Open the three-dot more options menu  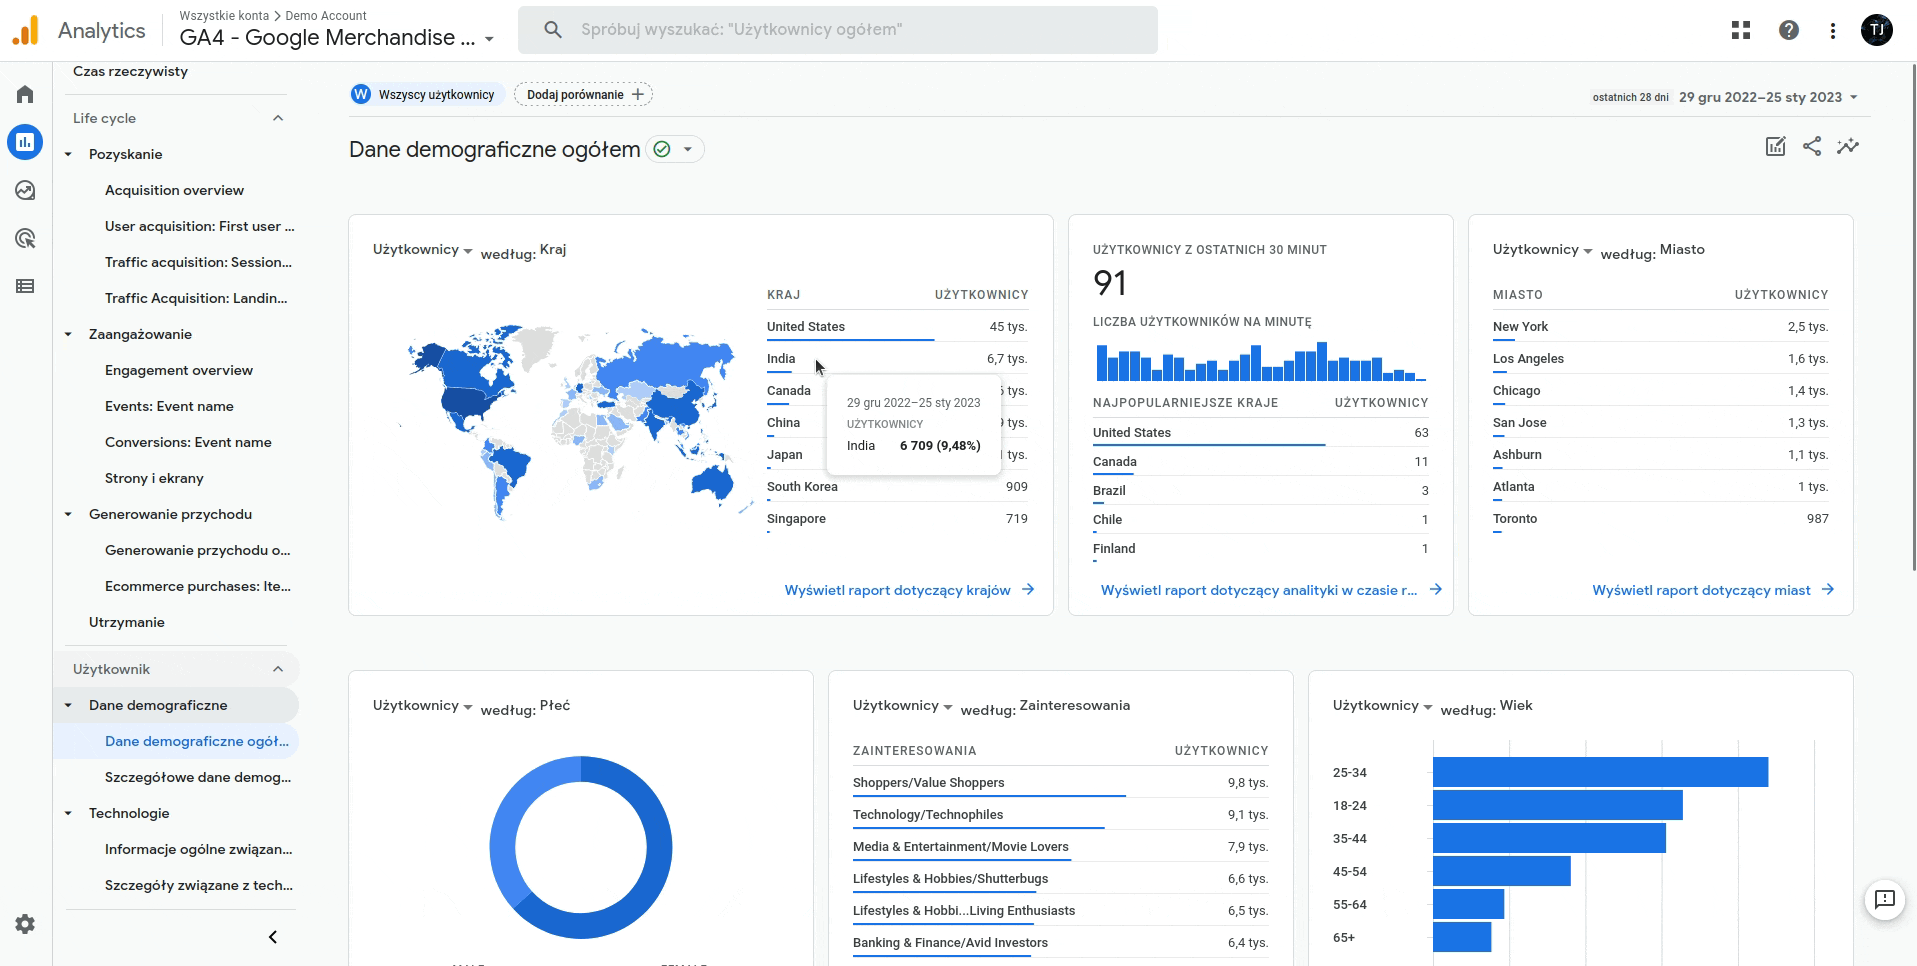pos(1833,30)
